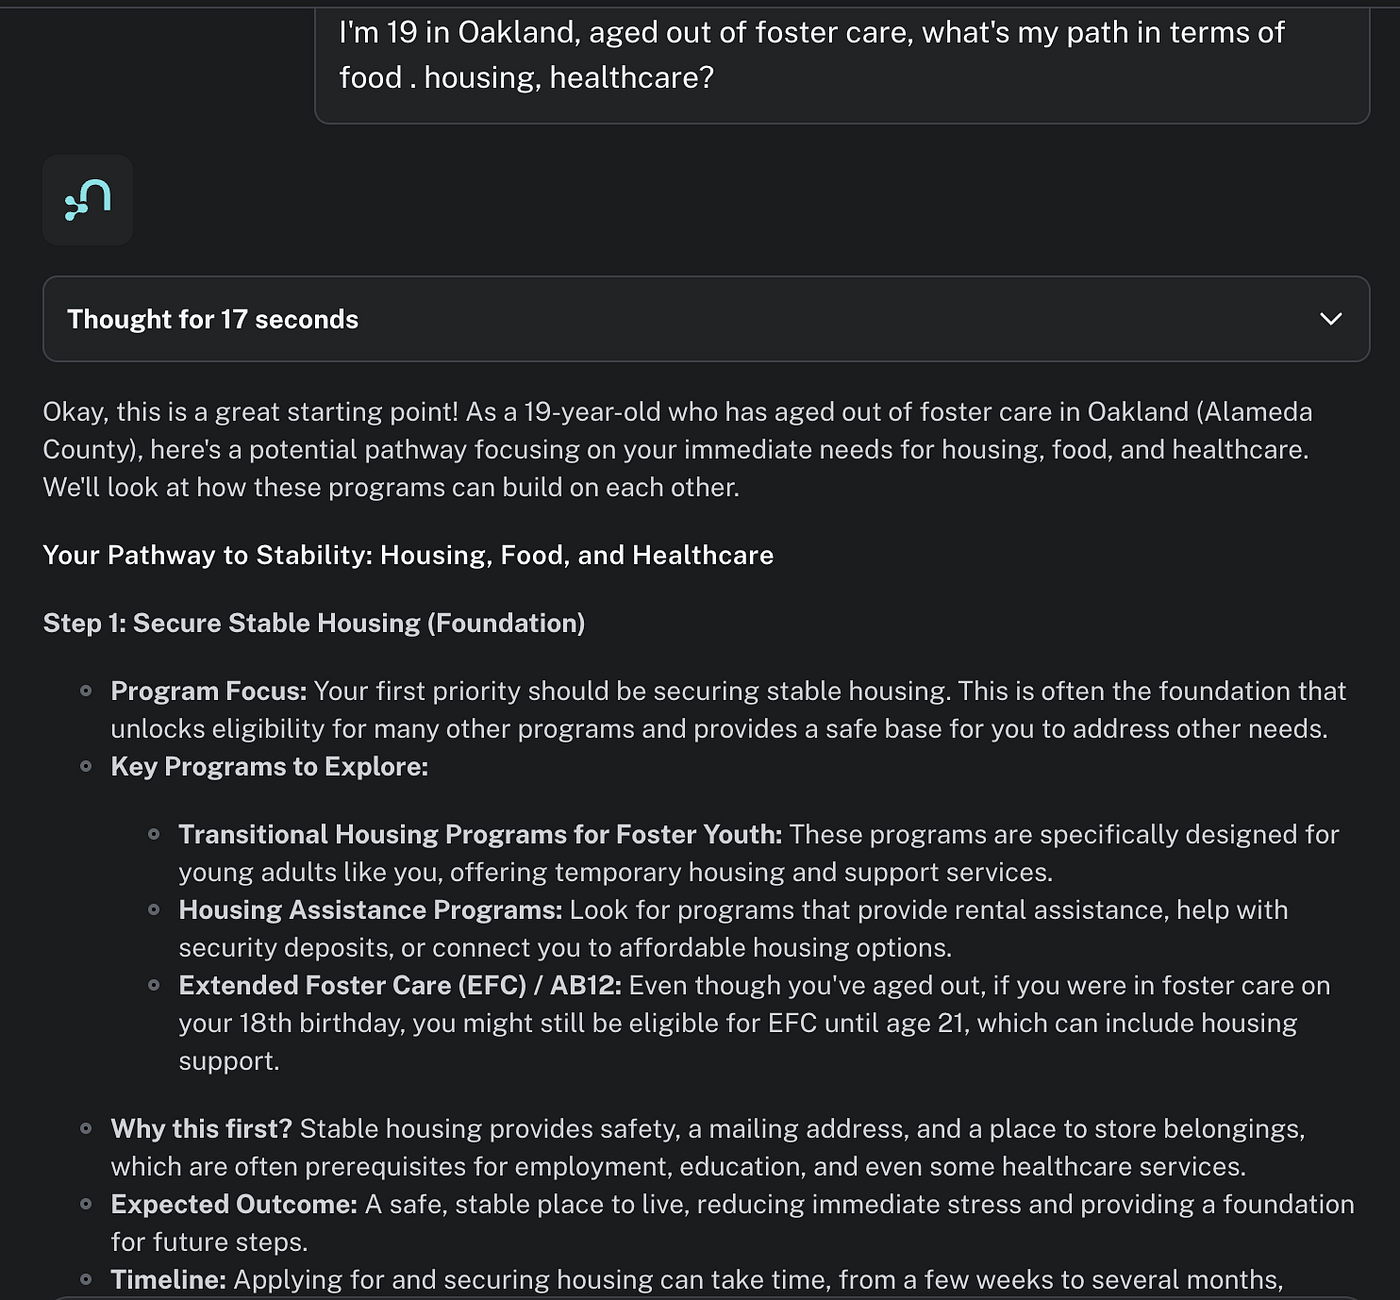Click the 'Your Pathway to Stability' heading
Viewport: 1400px width, 1300px height.
pyautogui.click(x=408, y=555)
